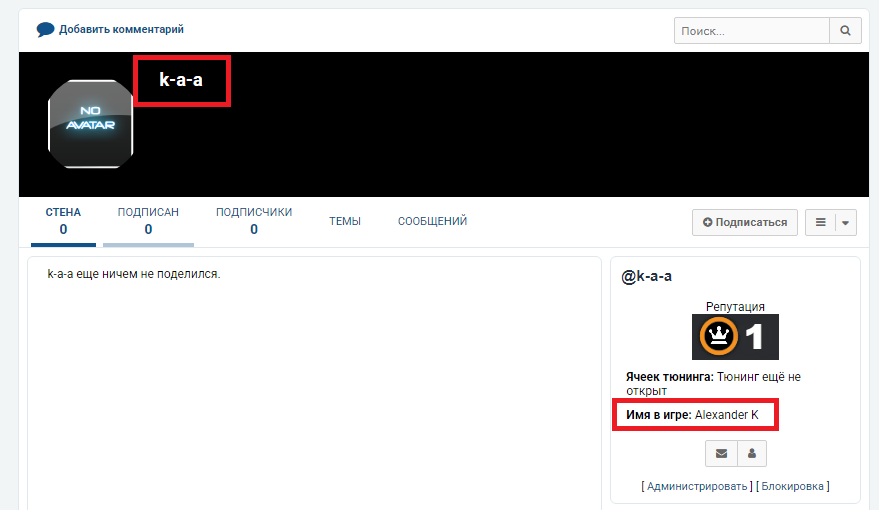Switch to the Стена tab
The width and height of the screenshot is (879, 510).
(63, 221)
